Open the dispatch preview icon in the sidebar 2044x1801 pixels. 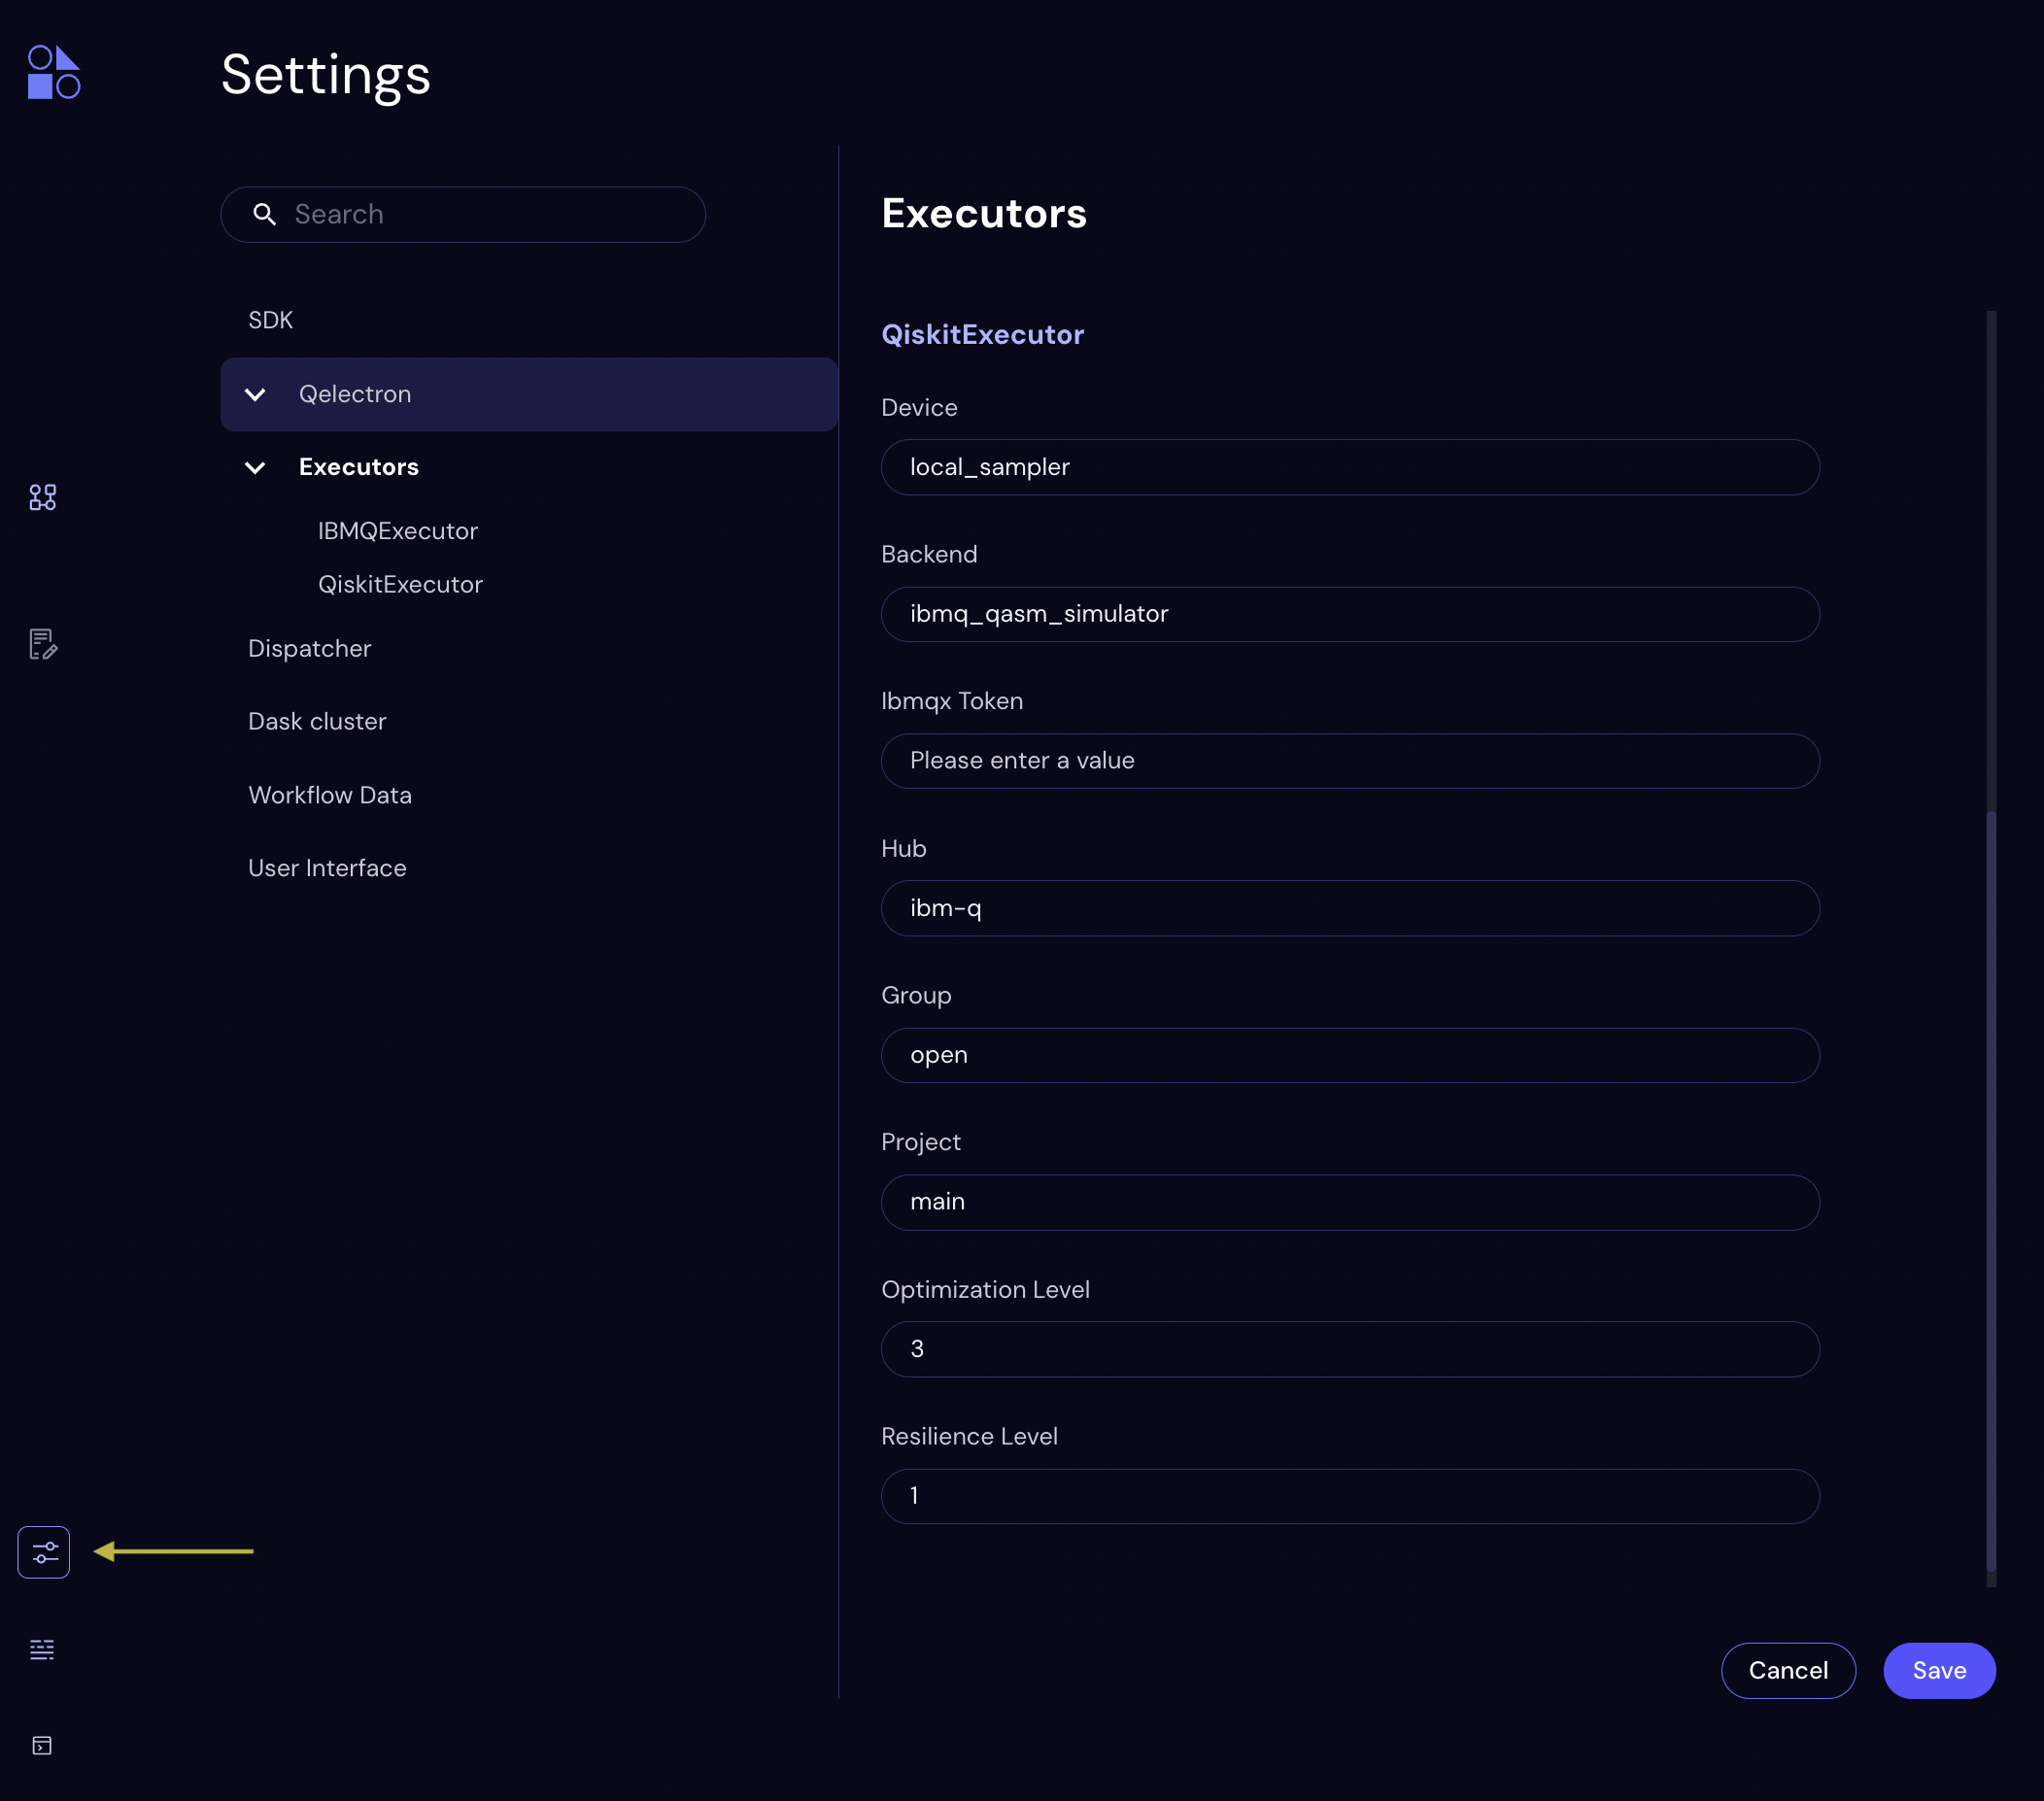pyautogui.click(x=42, y=644)
